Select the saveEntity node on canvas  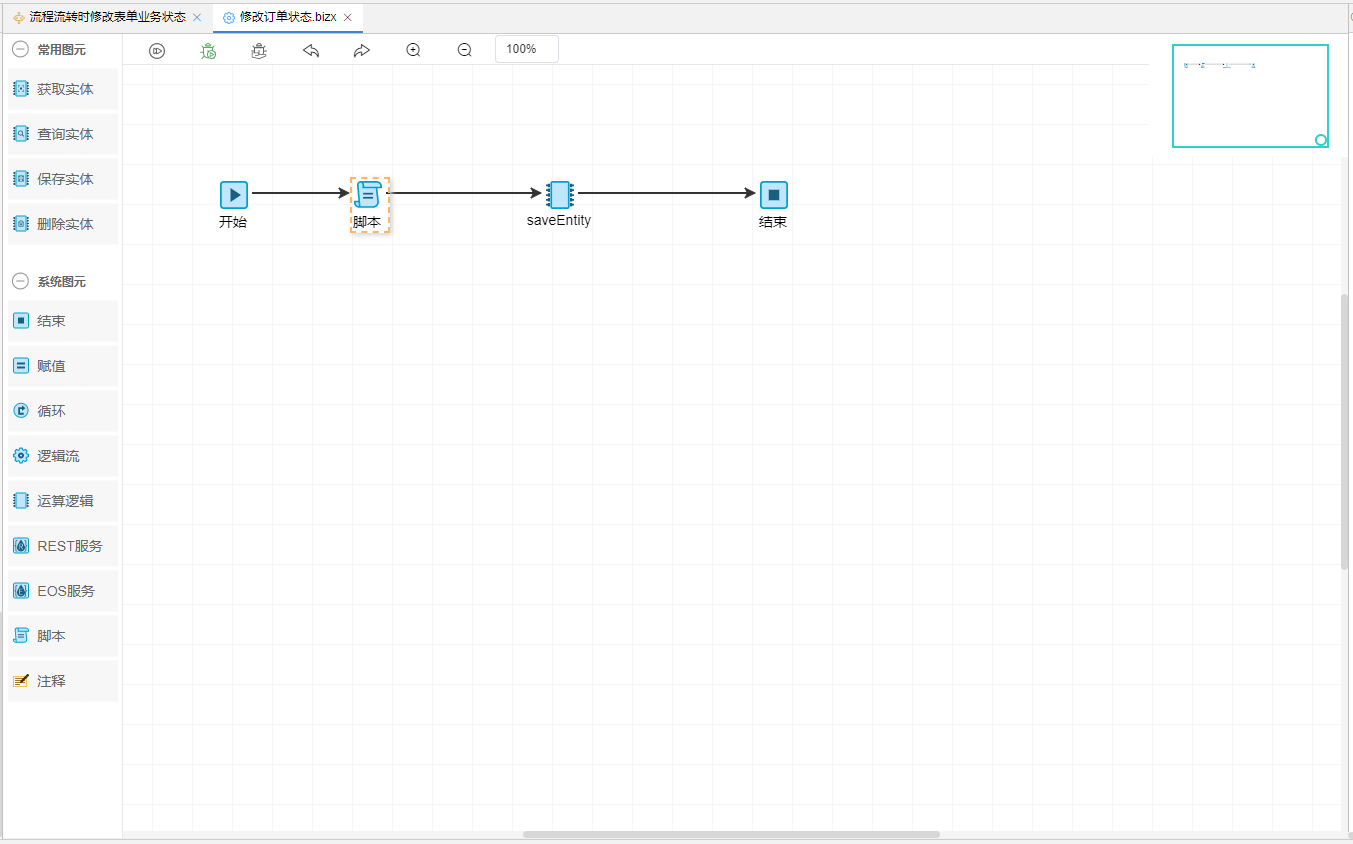coord(559,195)
